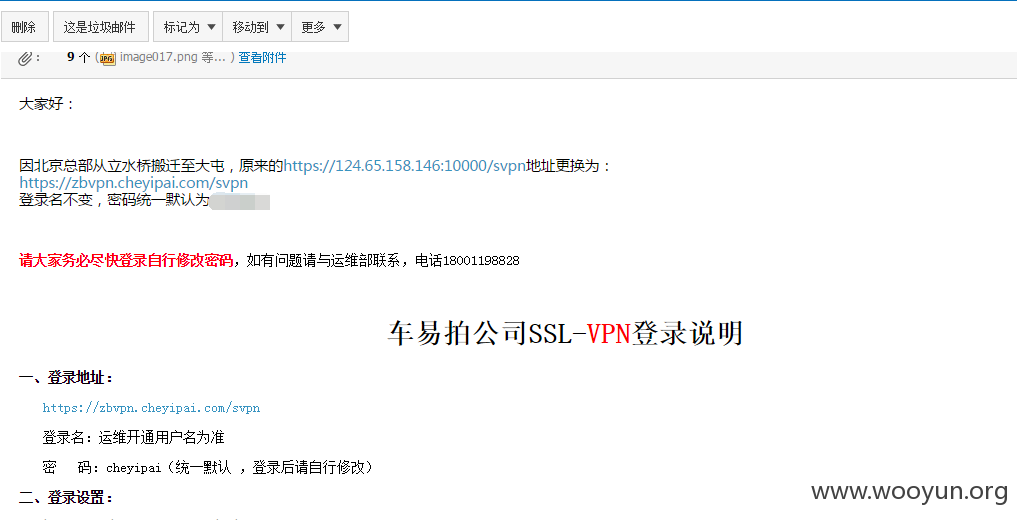Click the default password text cheyipai
This screenshot has width=1017, height=520.
click(x=134, y=467)
